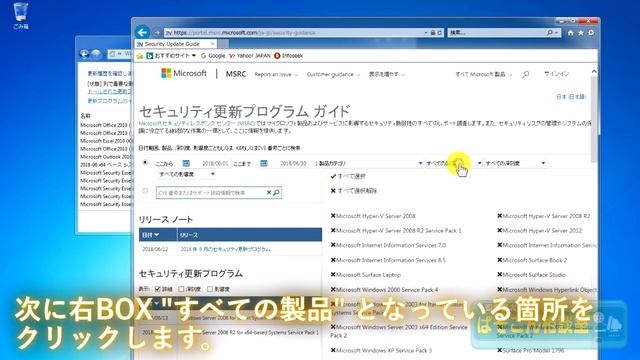Viewport: 640px width, 360px height.
Task: Toggle Microsoft Windows XP Service Pack 3 option
Action: pyautogui.click(x=381, y=350)
